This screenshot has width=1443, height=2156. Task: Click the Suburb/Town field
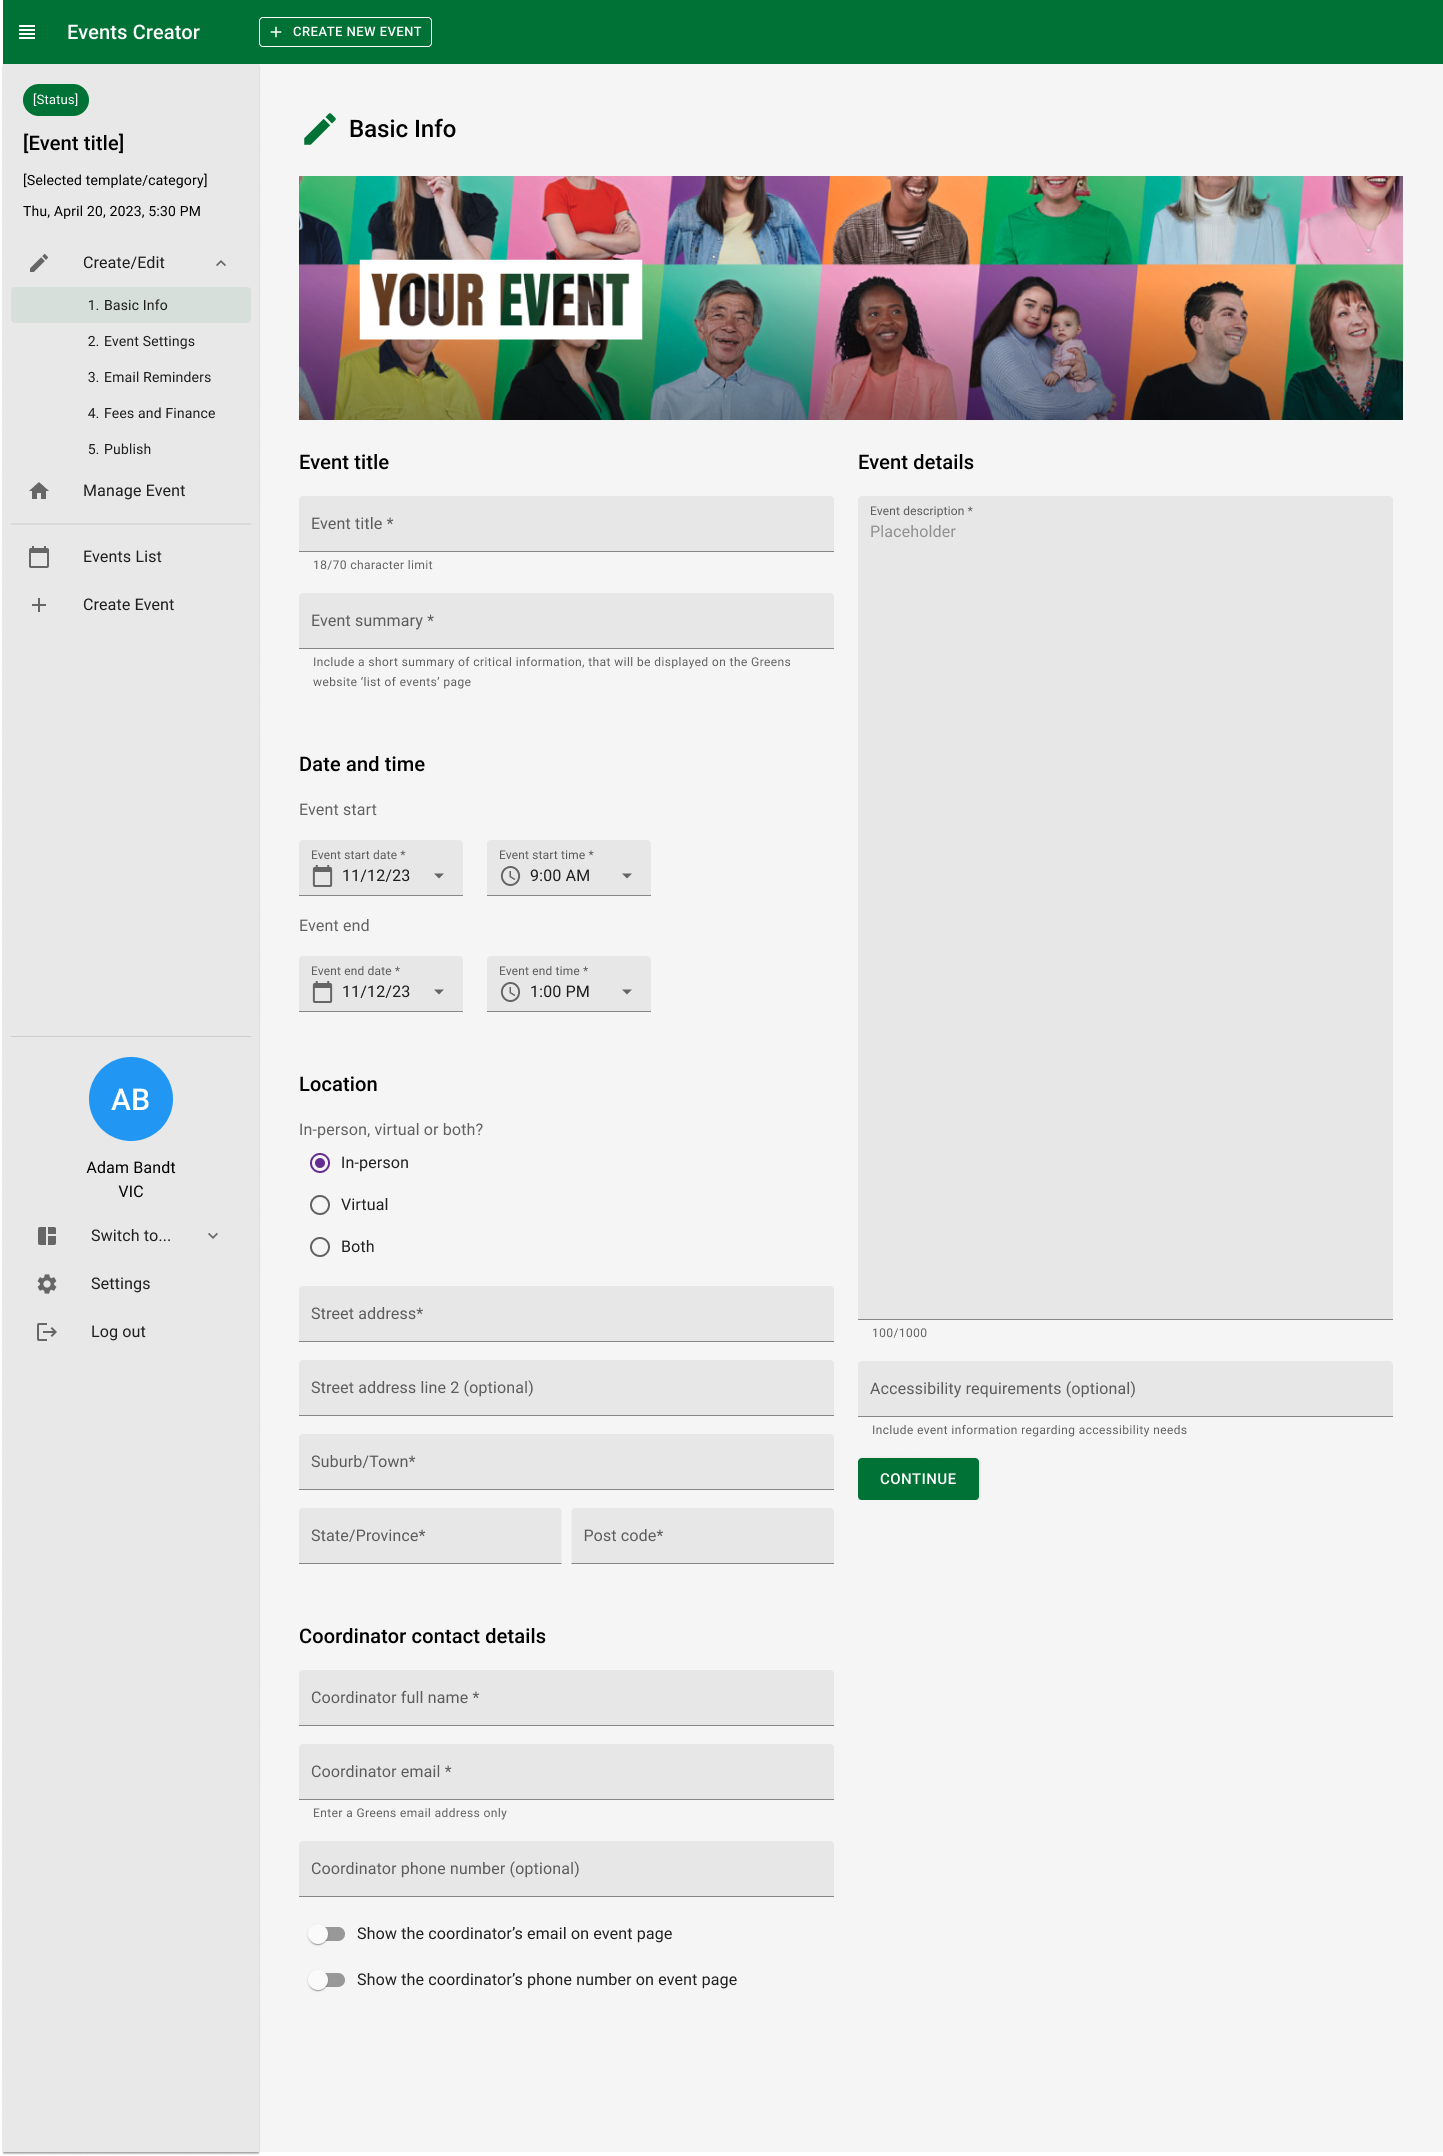[566, 1462]
